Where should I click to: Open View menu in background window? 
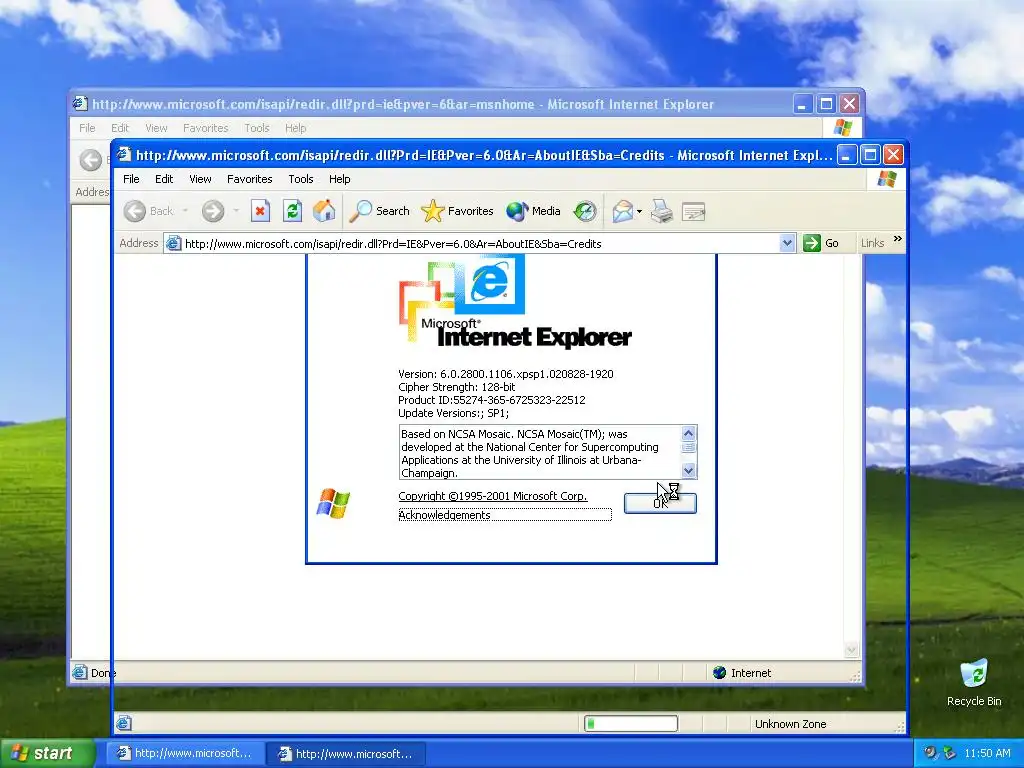tap(156, 128)
